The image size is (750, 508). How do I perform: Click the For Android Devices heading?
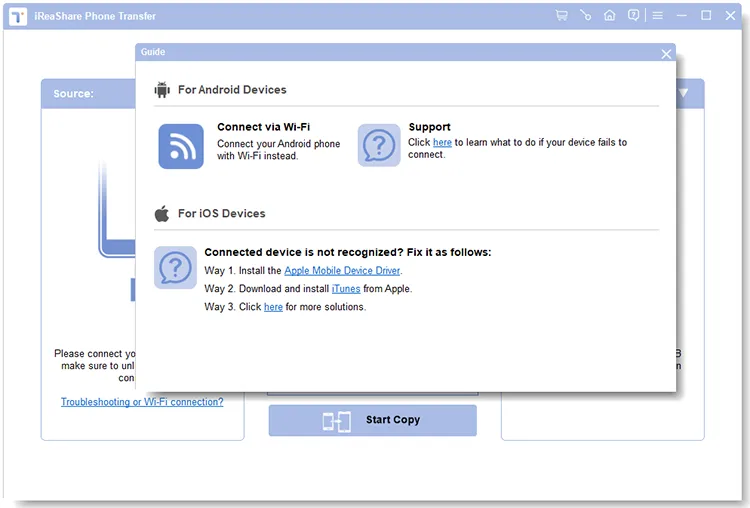(232, 90)
